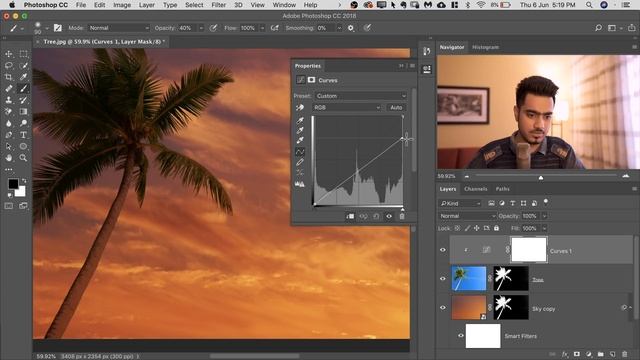640x360 pixels.
Task: Toggle Smart Filters visibility
Action: (461, 336)
